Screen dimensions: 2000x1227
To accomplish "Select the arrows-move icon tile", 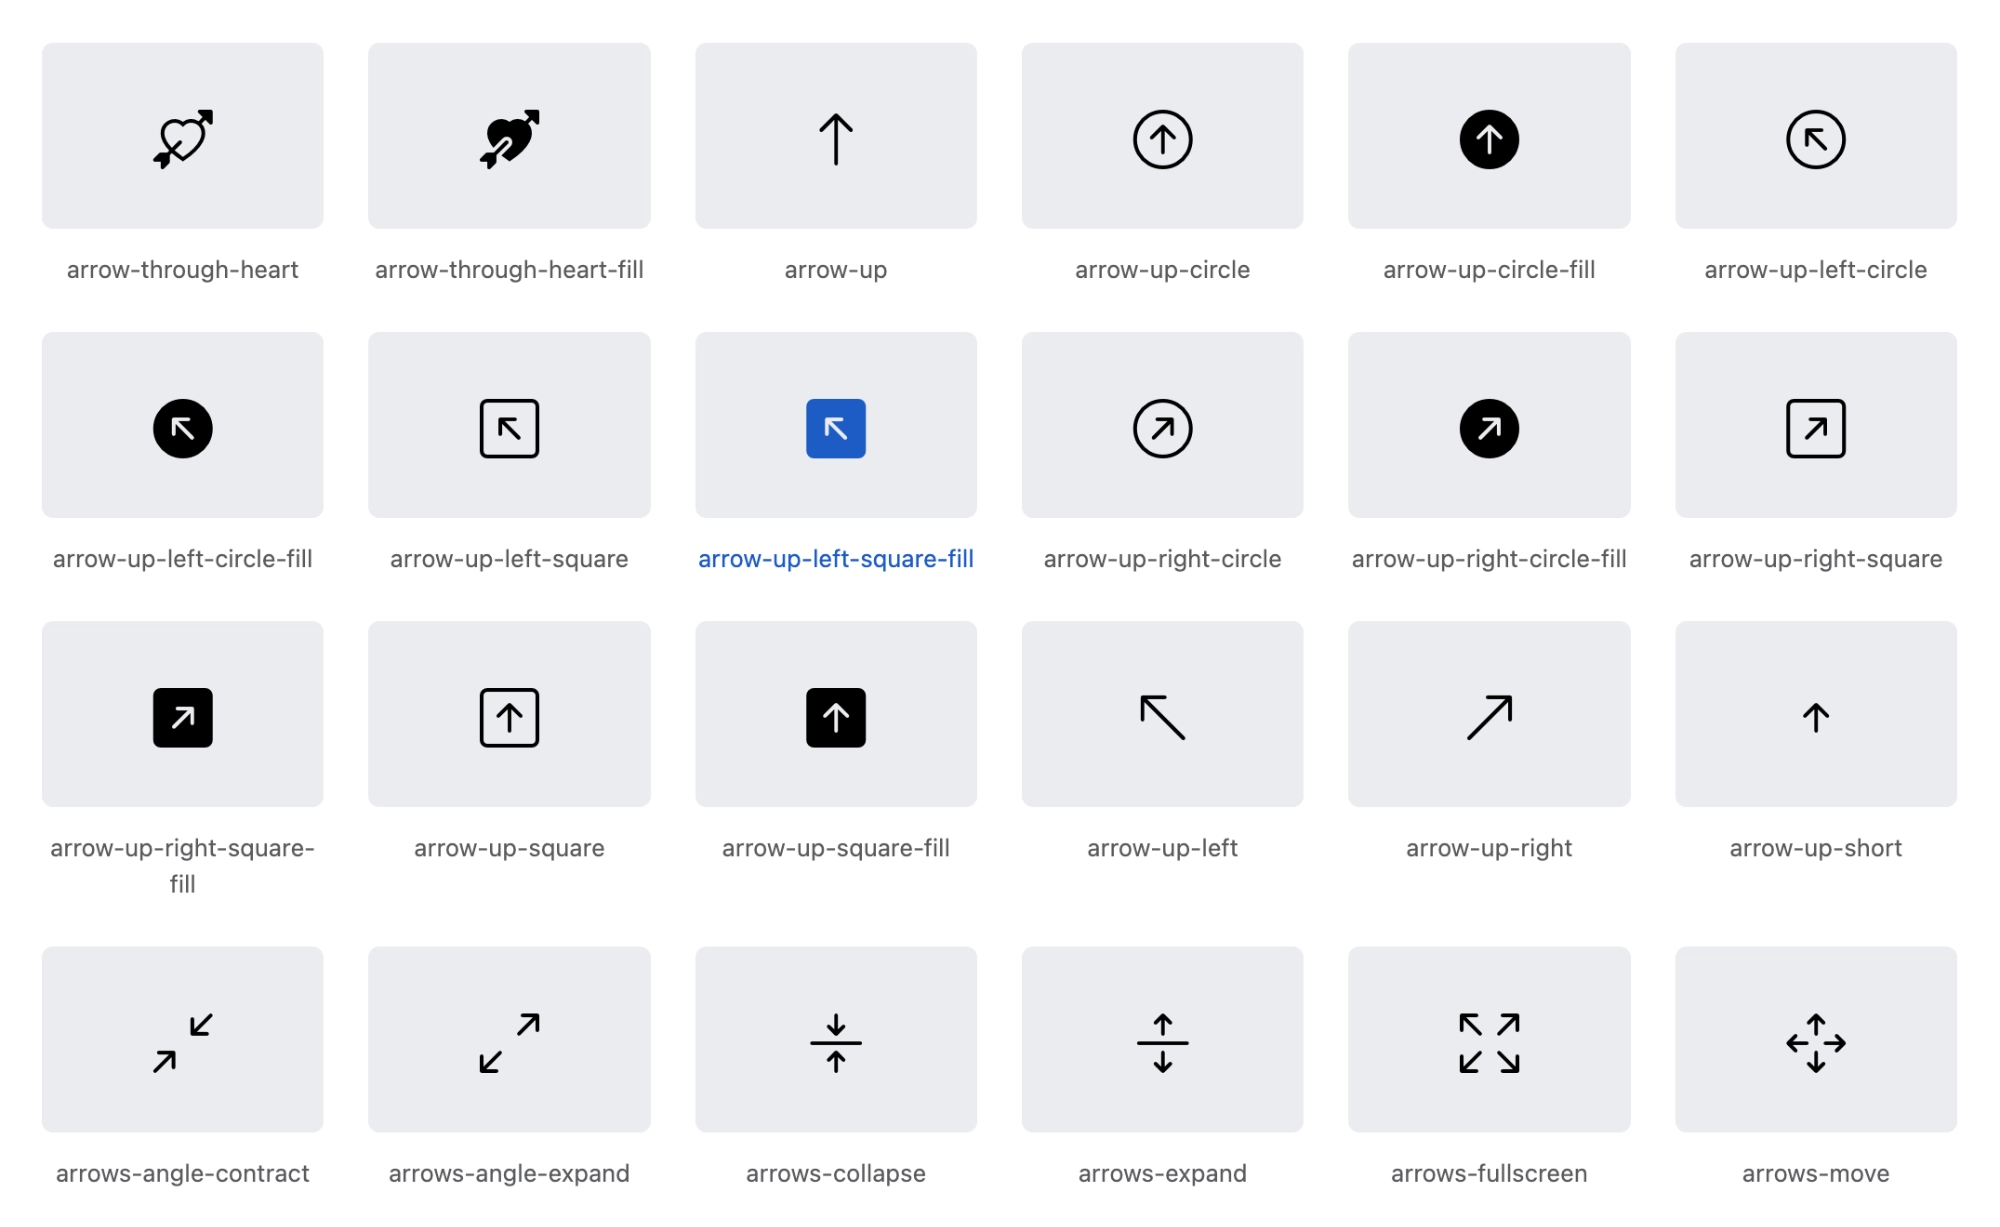I will click(x=1816, y=1040).
